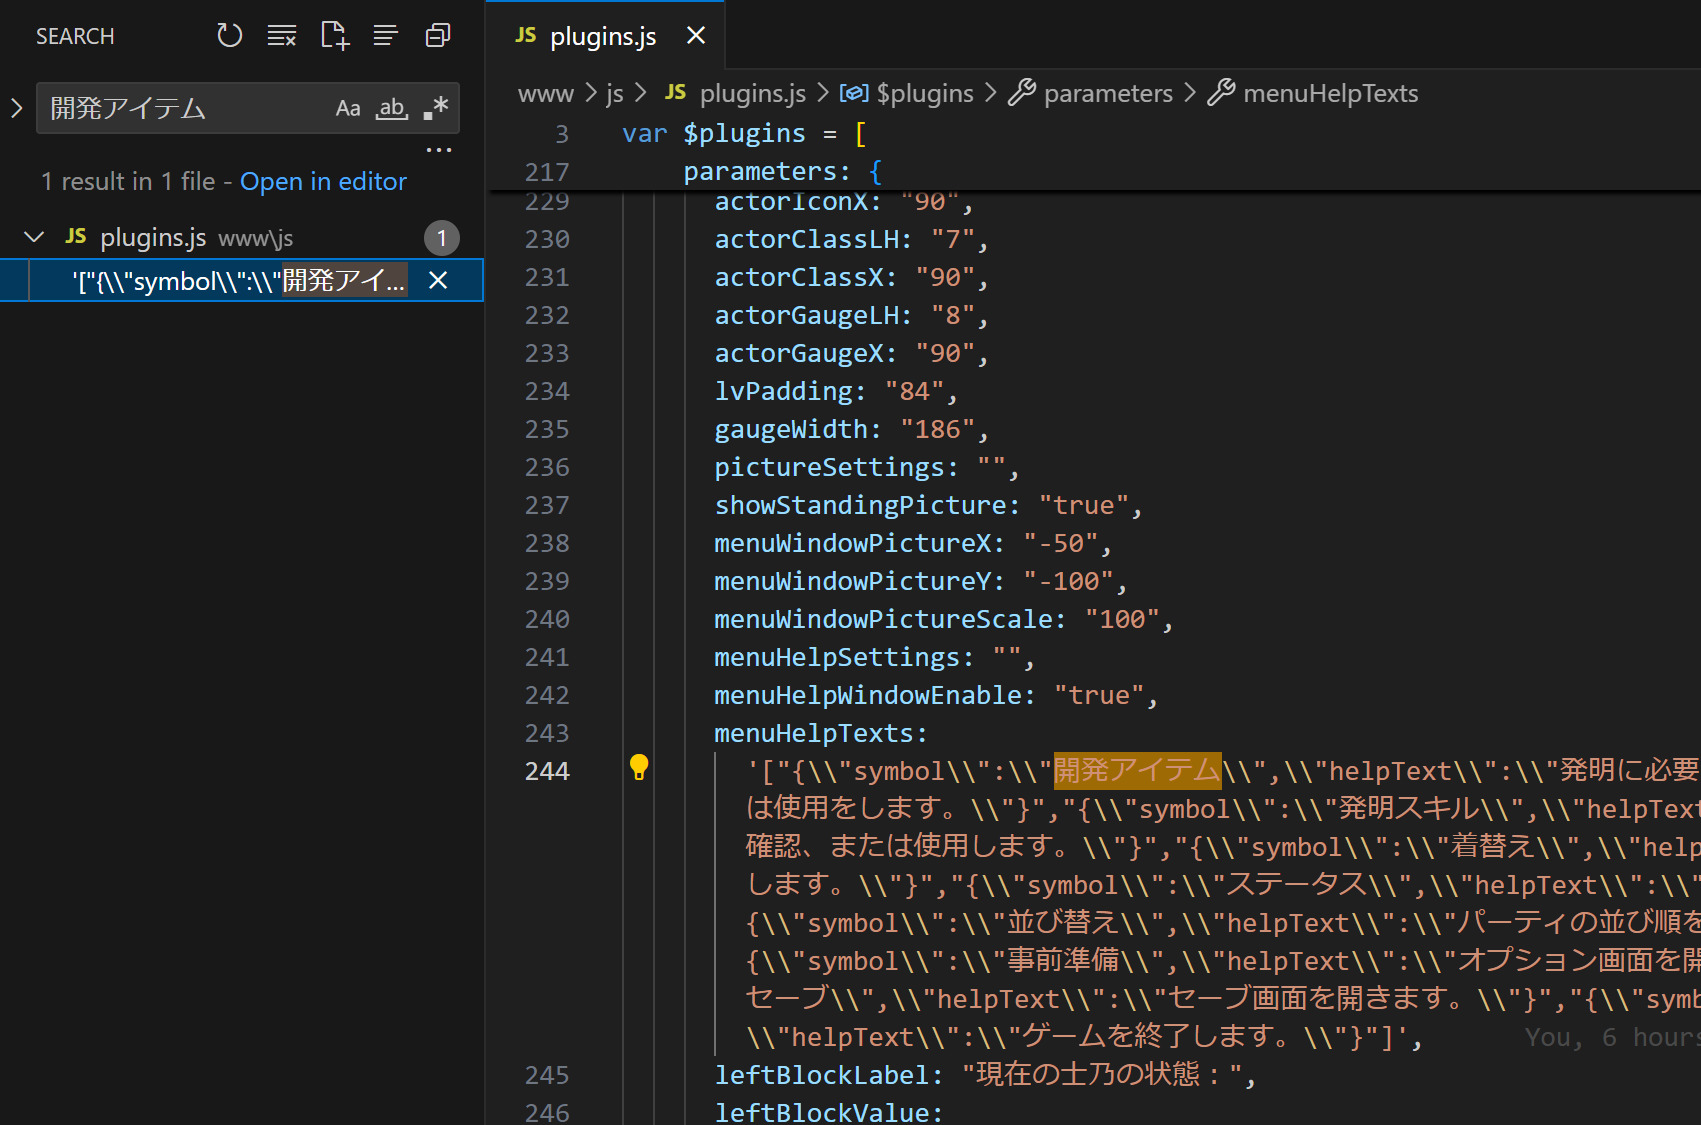Click the js folder breadcrumb
1701x1125 pixels.
click(x=614, y=94)
